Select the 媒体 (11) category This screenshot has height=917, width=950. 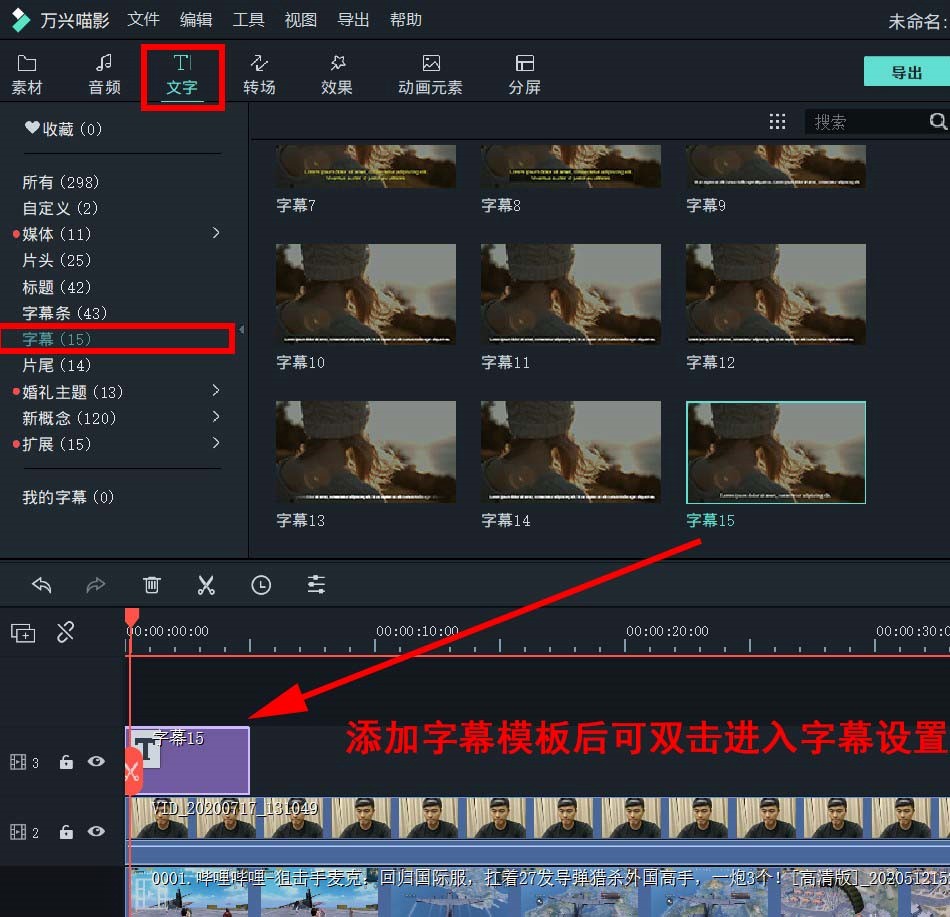pyautogui.click(x=56, y=234)
